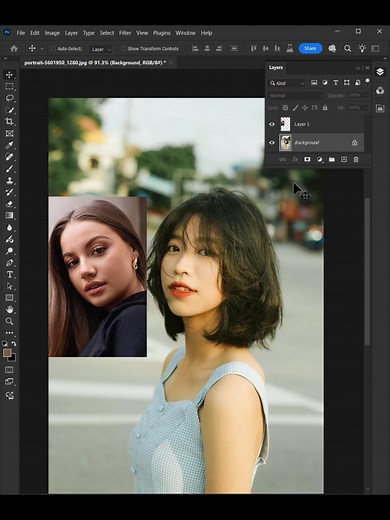Select the Frame tool

(9, 133)
